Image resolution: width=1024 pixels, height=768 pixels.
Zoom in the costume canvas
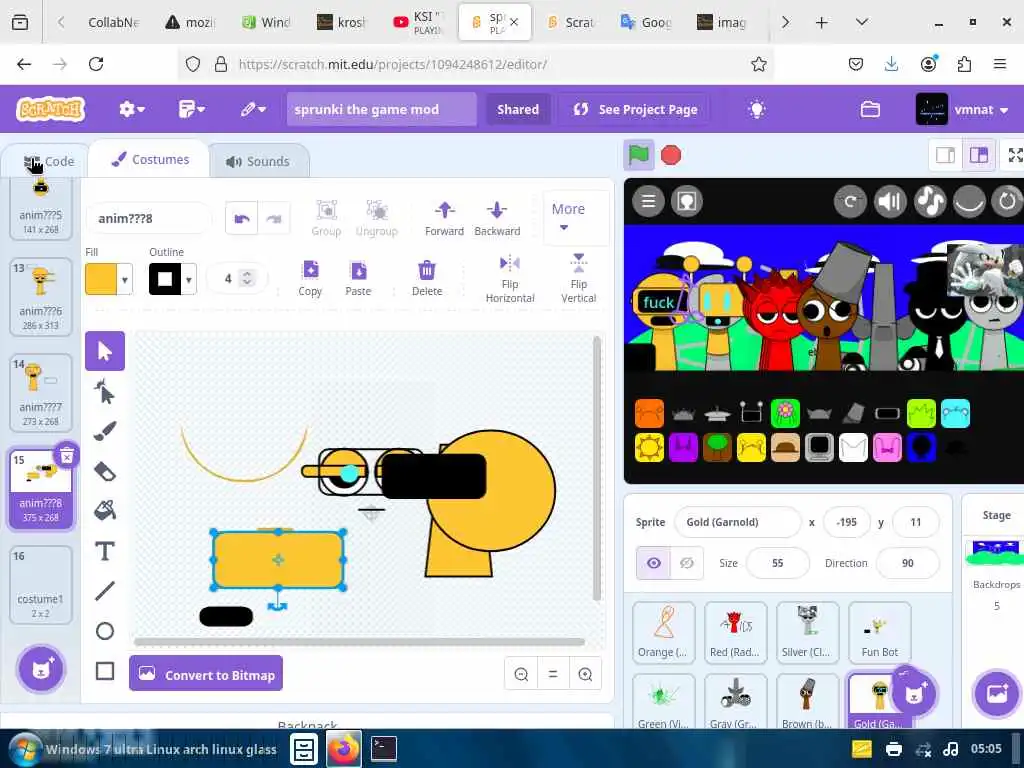pos(585,674)
